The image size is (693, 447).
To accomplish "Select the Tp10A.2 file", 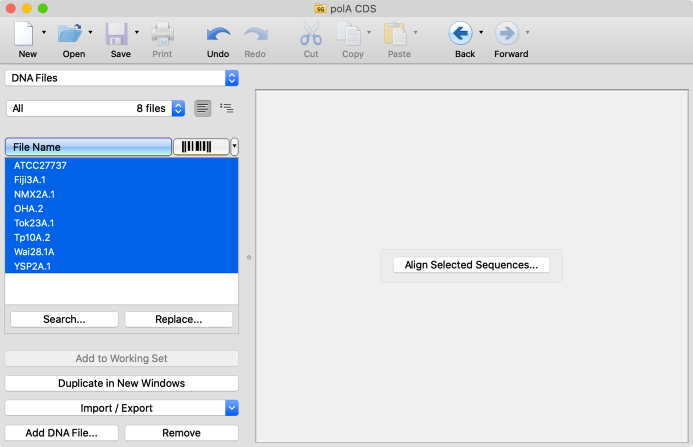I will coord(122,237).
